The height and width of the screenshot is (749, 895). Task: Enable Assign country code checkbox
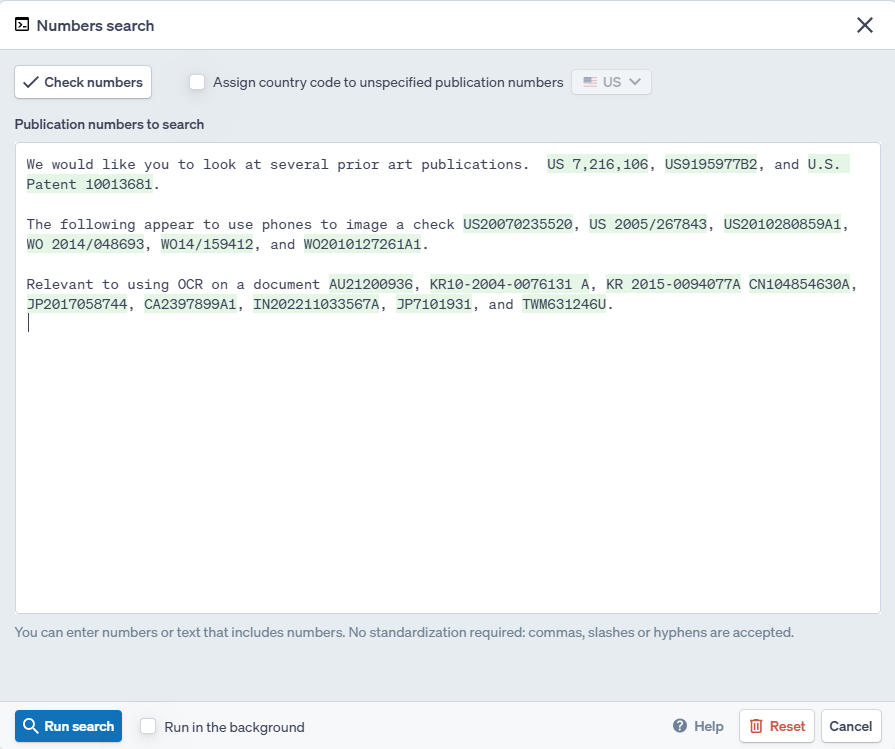coord(197,82)
